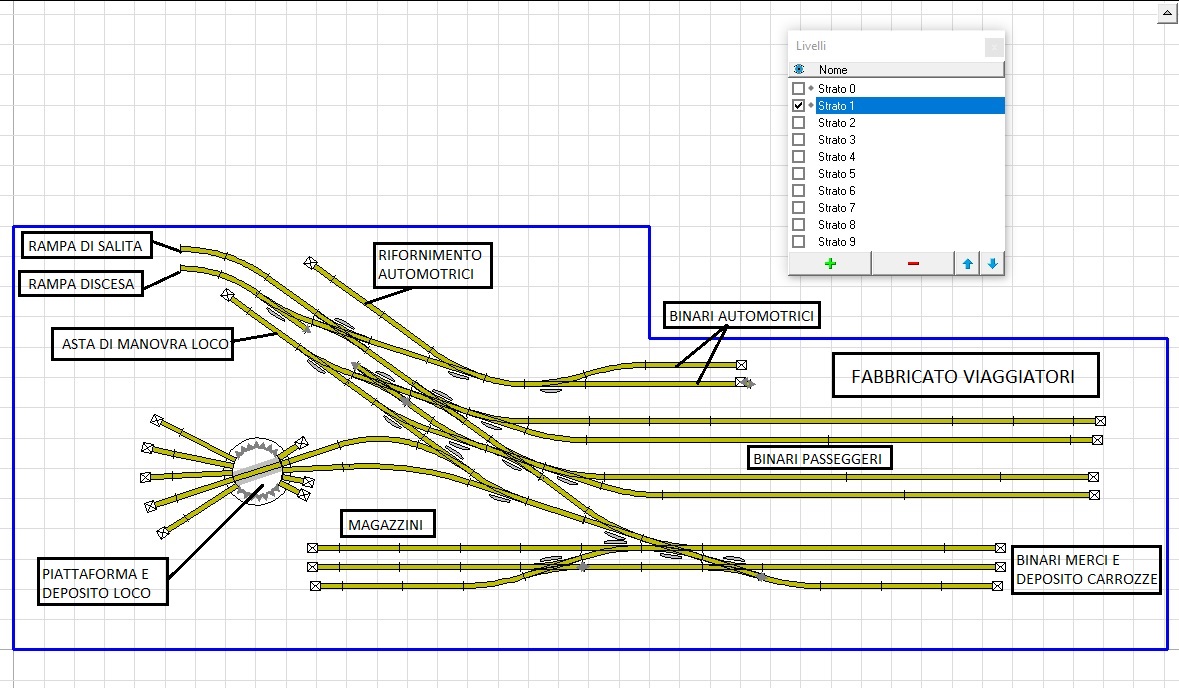The image size is (1179, 688).
Task: Select the RAMPA DI SALITA label
Action: tap(85, 245)
